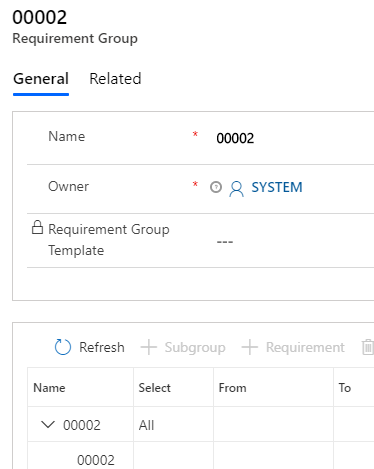Click the Subgroup button label
The height and width of the screenshot is (469, 374).
pos(195,347)
